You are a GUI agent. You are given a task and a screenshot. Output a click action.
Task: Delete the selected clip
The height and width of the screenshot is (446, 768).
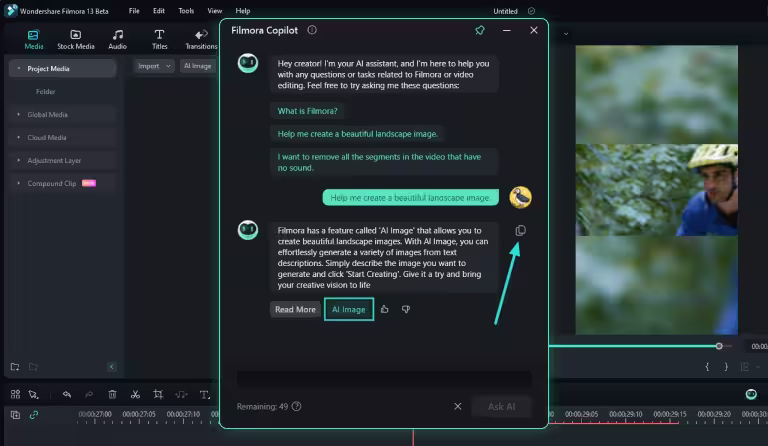(112, 394)
